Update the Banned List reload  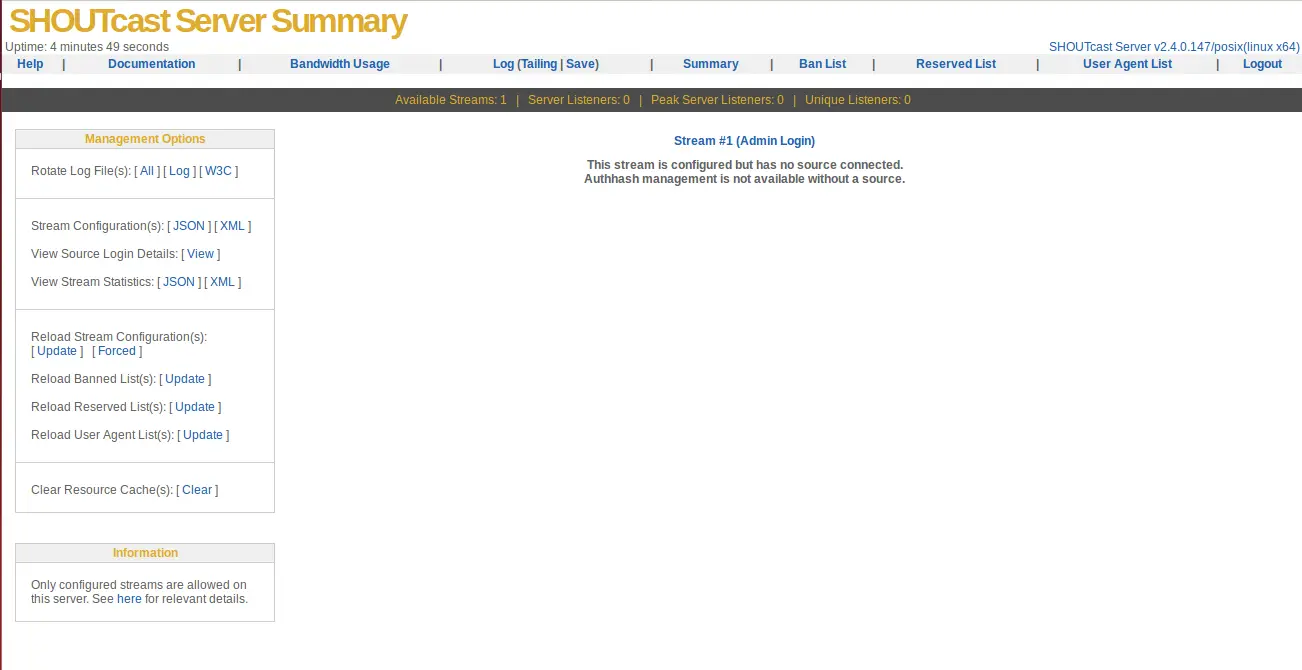185,379
